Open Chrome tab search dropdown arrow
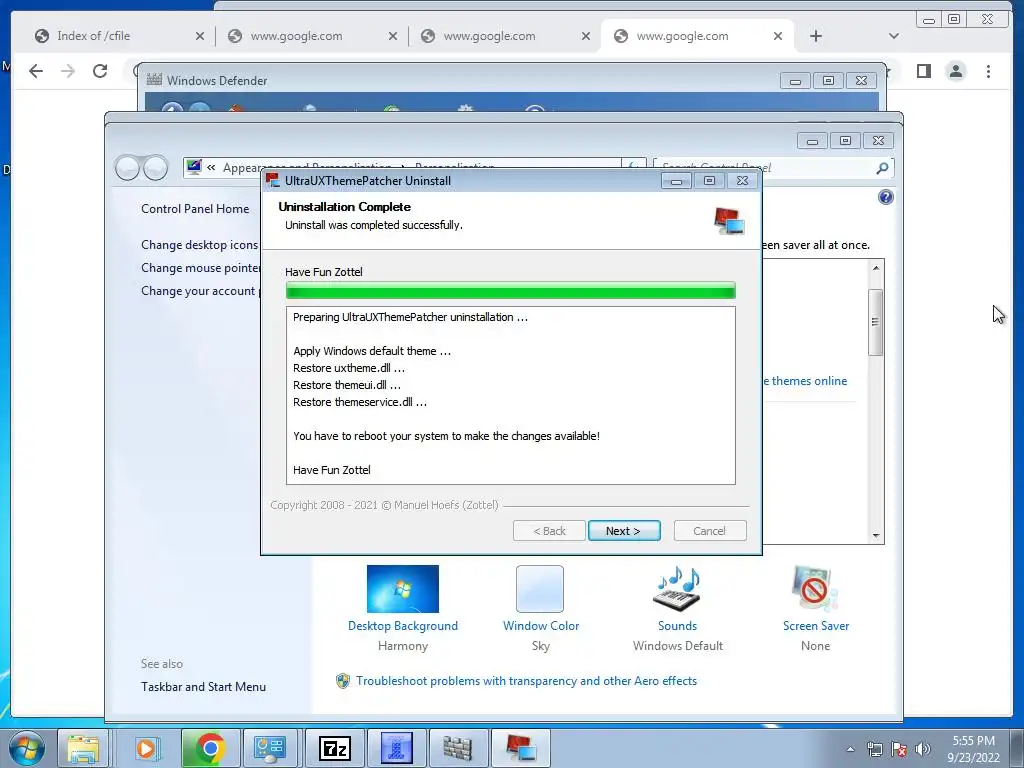 894,36
